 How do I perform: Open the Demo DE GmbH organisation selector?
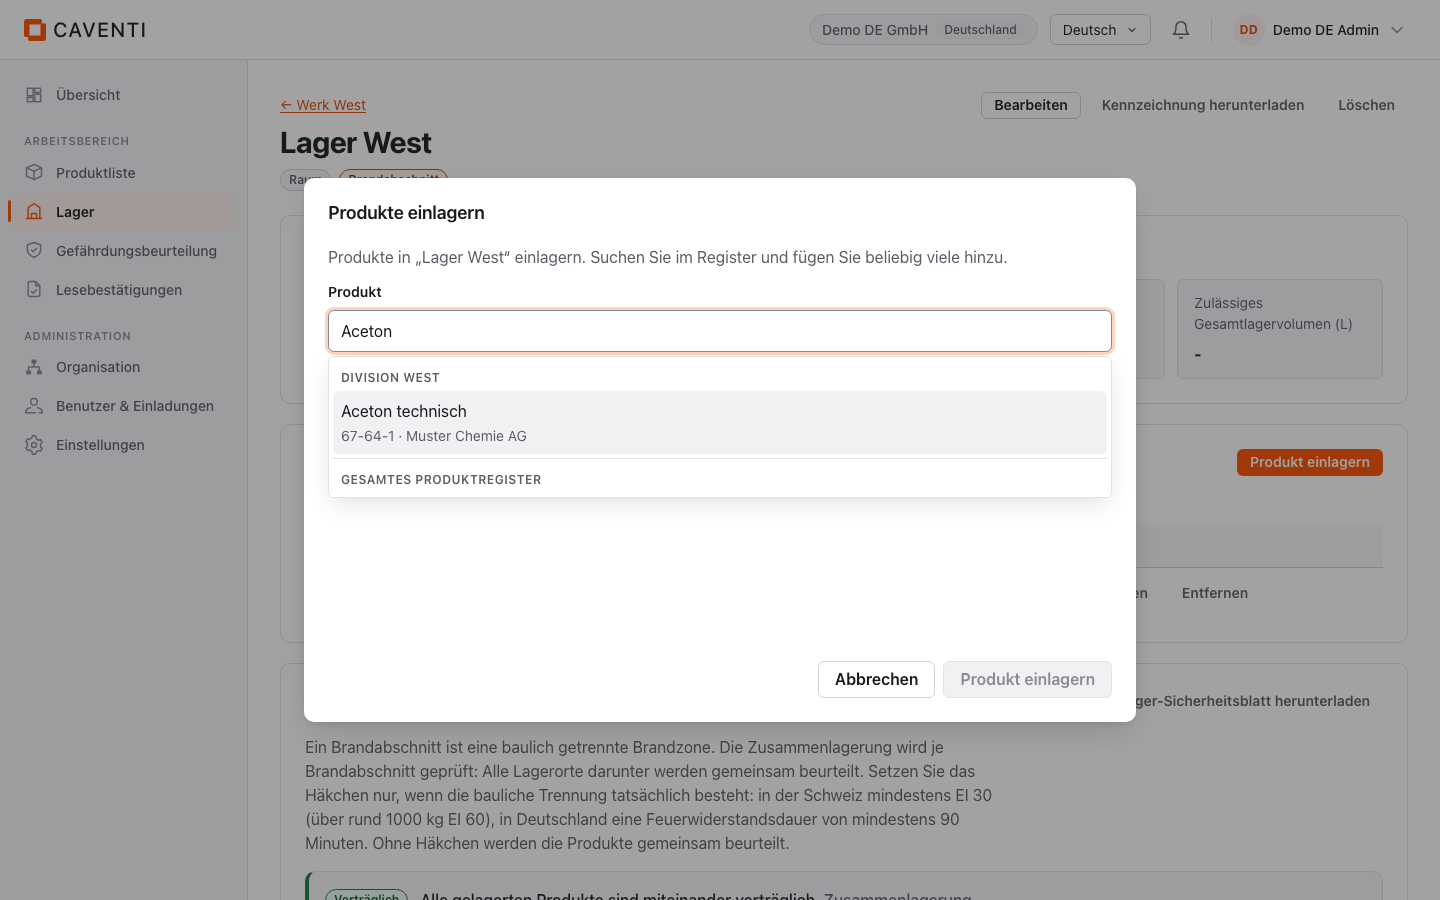[922, 30]
